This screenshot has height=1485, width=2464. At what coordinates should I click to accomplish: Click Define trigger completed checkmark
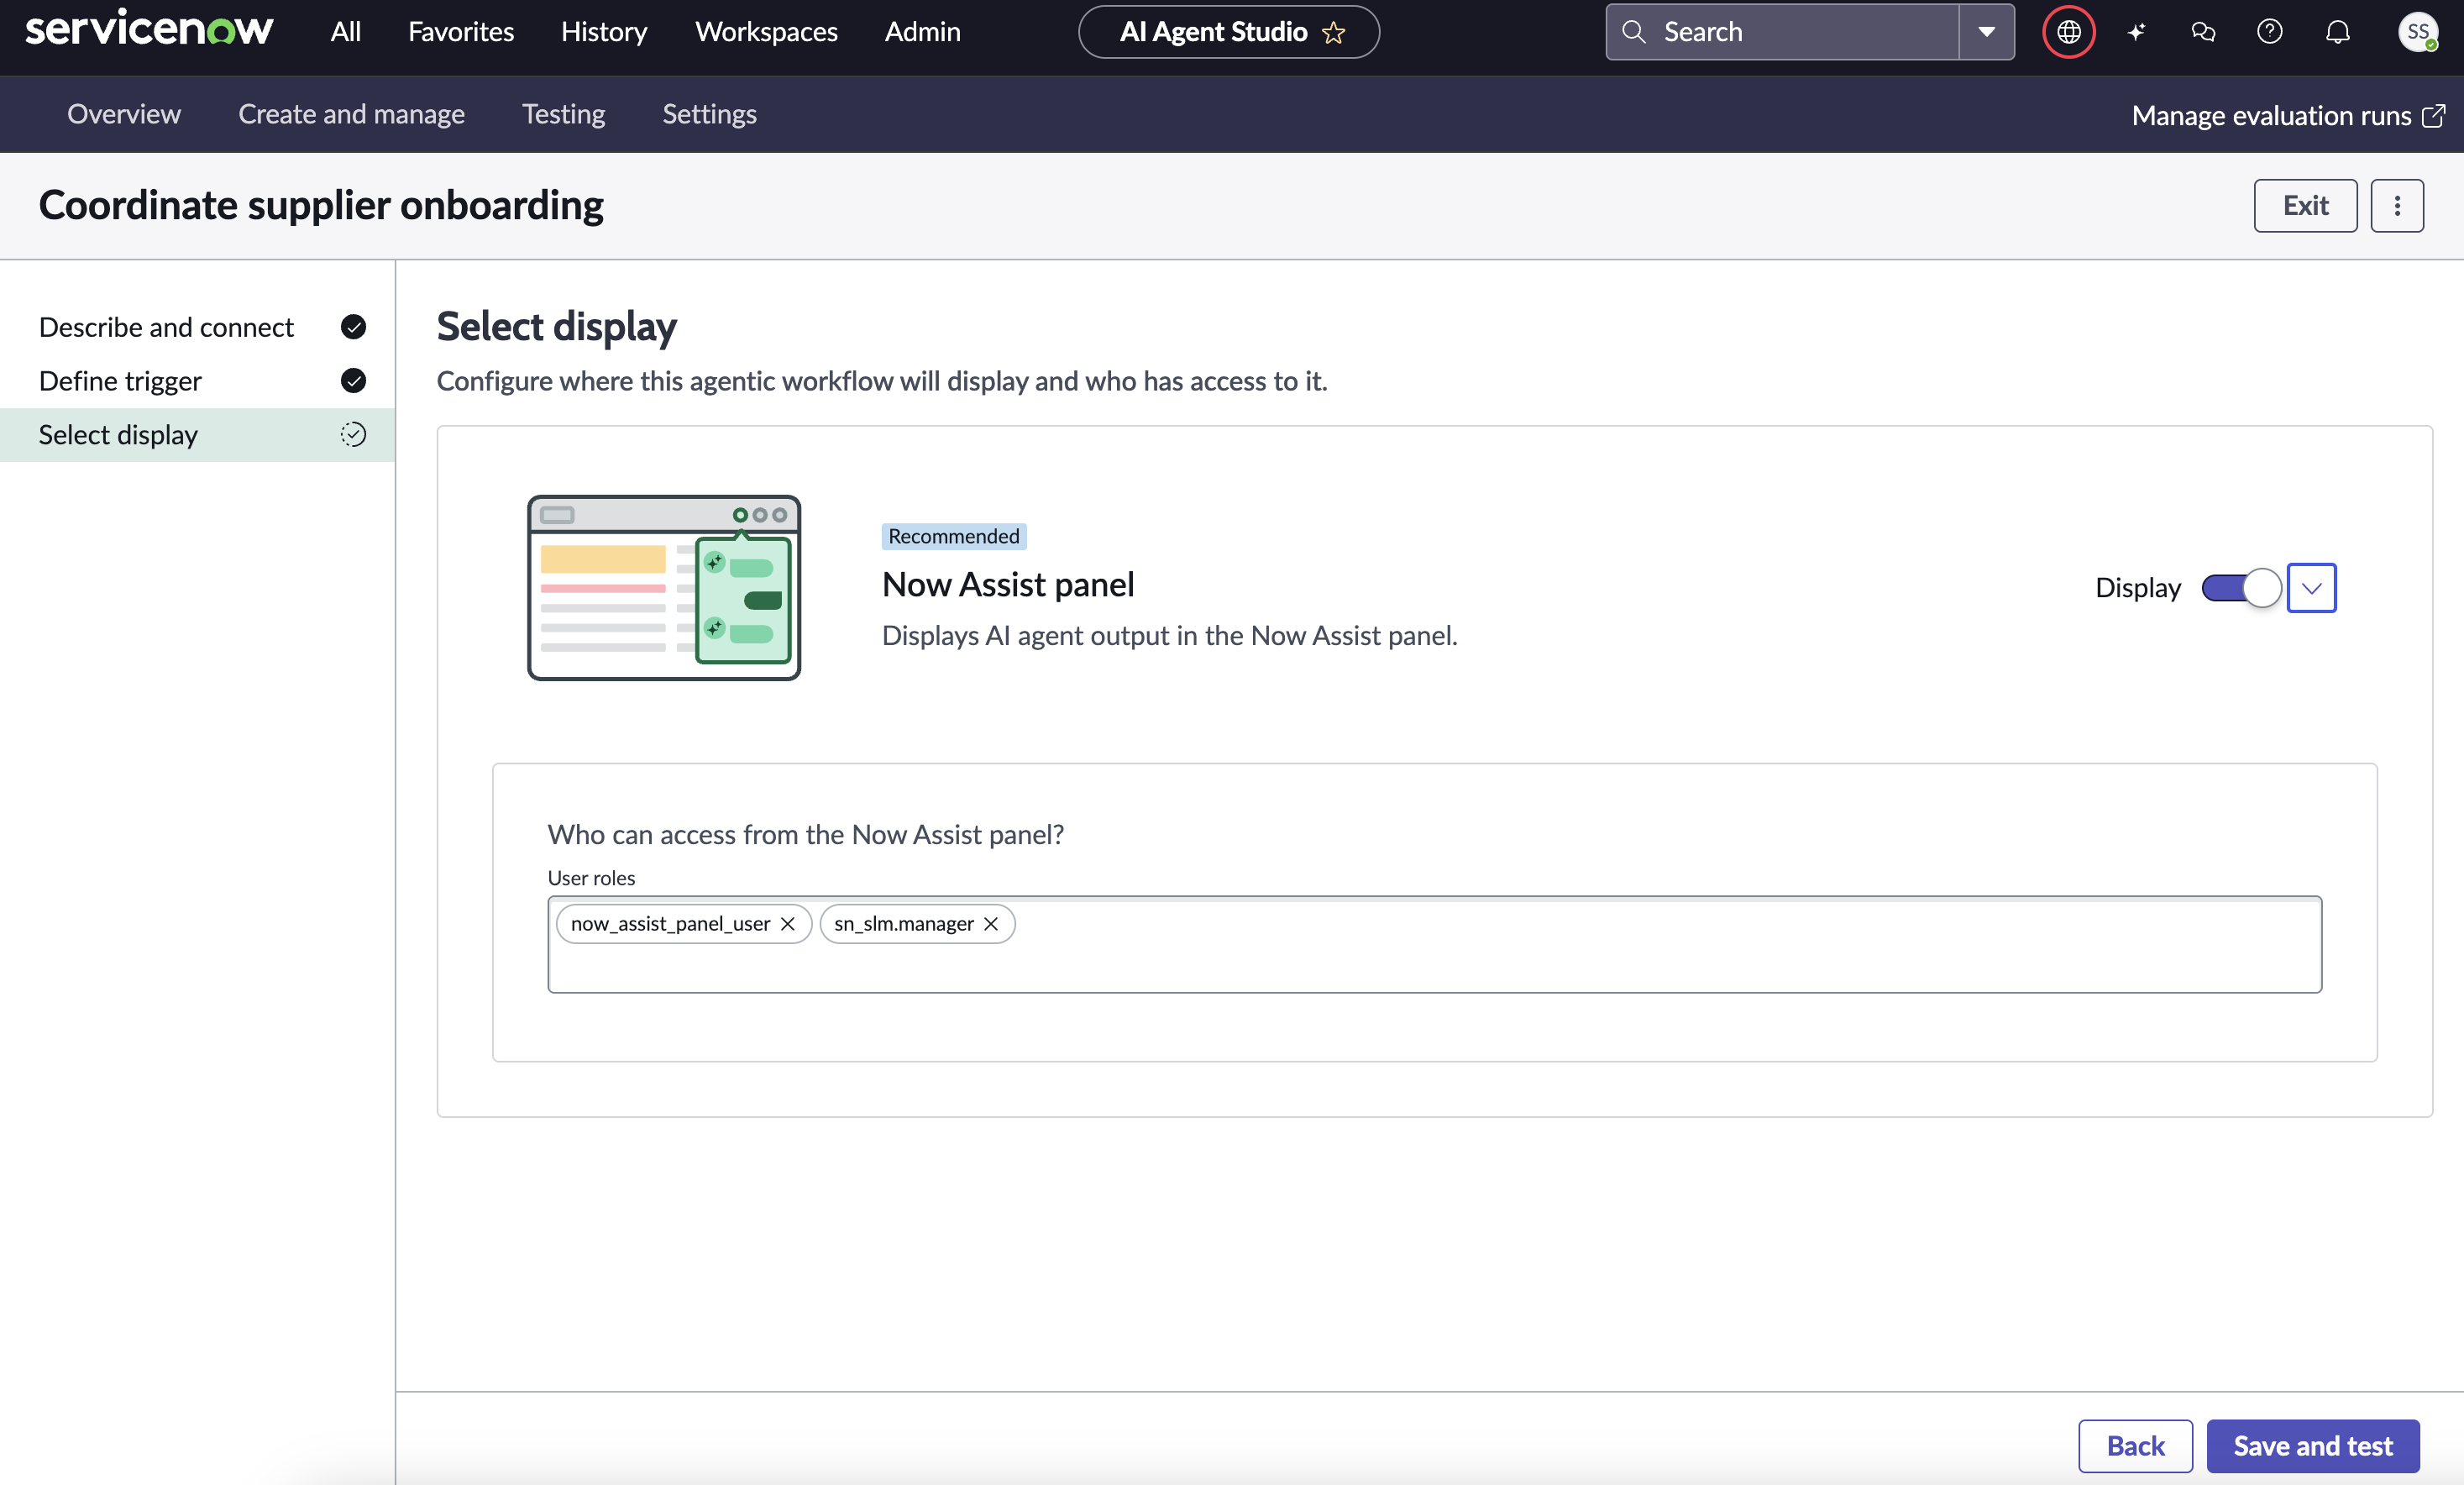(x=353, y=381)
